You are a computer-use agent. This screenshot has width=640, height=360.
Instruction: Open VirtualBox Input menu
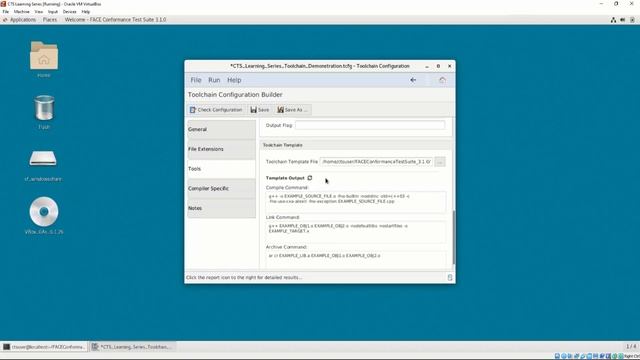pyautogui.click(x=53, y=12)
